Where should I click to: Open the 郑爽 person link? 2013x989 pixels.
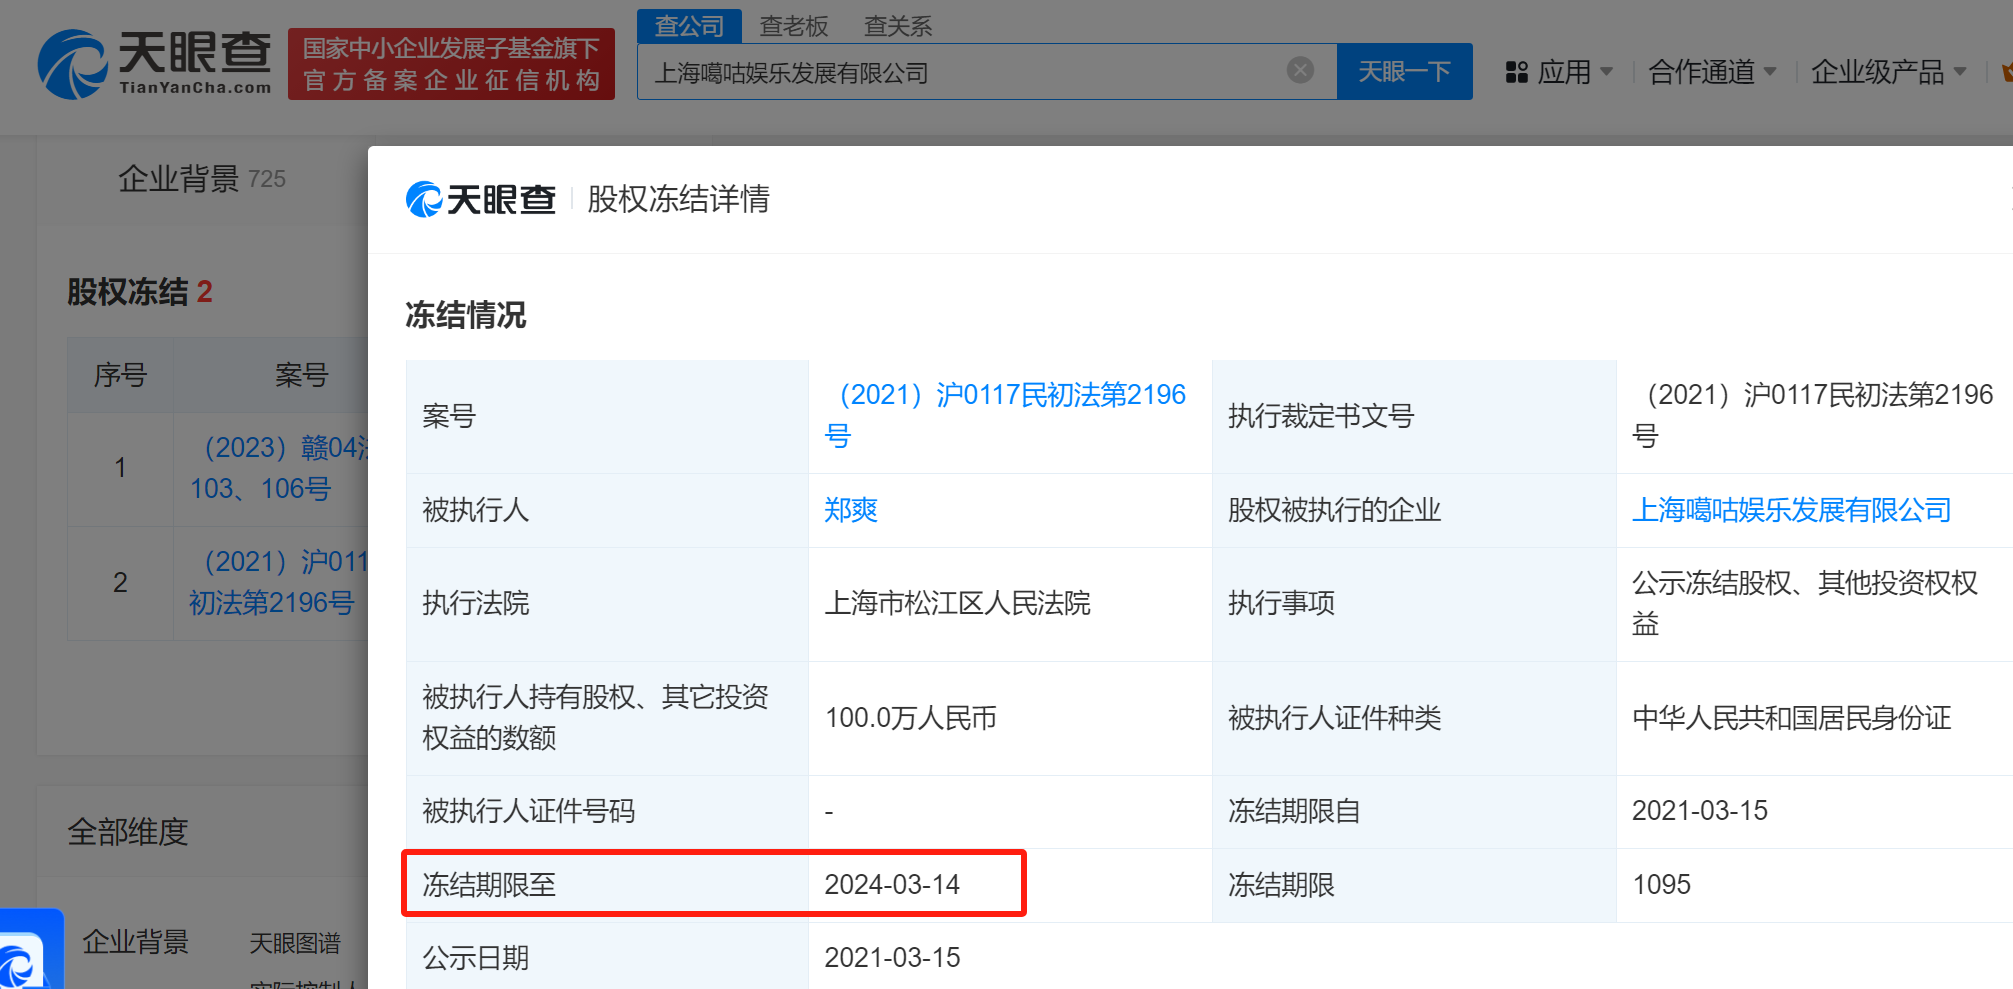pos(851,510)
